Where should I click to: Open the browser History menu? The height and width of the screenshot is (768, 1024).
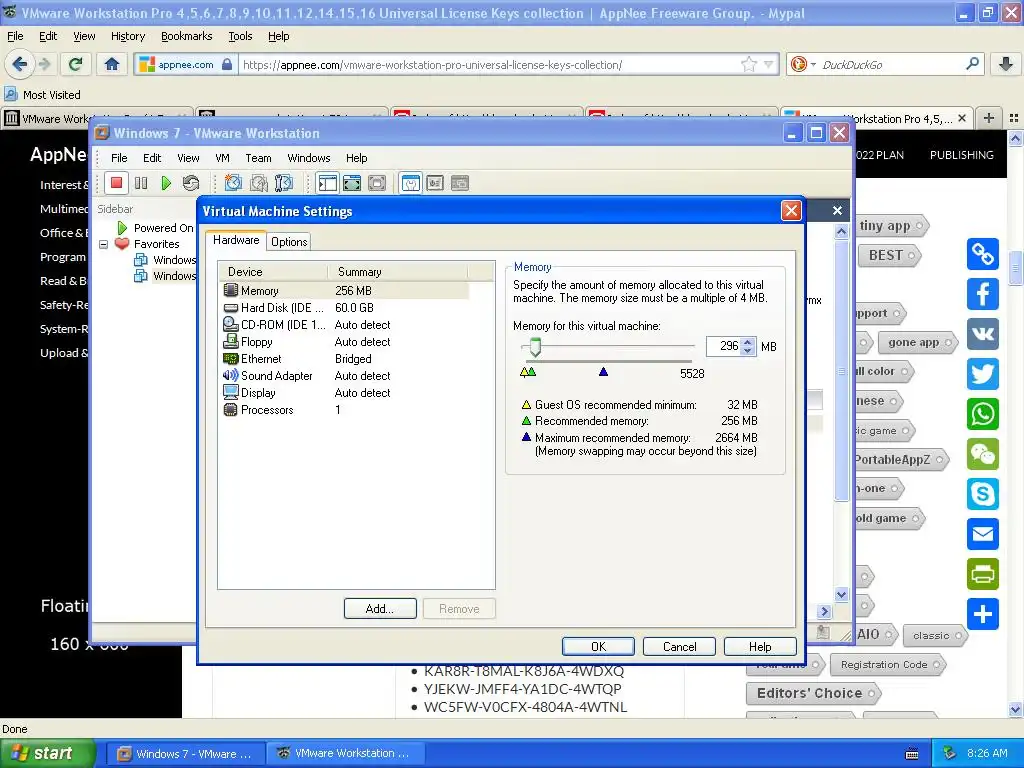pyautogui.click(x=128, y=37)
